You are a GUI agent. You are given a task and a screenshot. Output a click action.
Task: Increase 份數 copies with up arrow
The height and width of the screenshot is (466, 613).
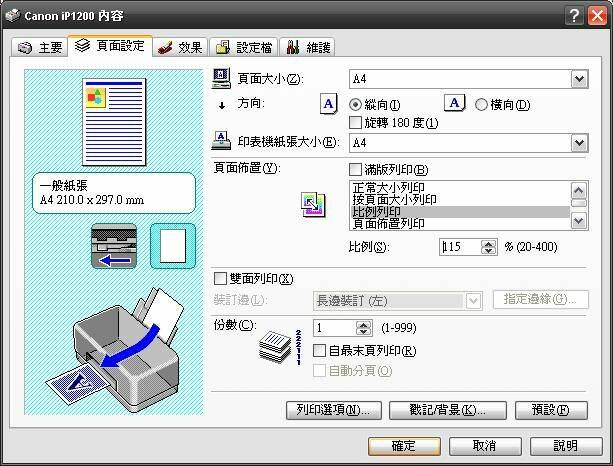(x=364, y=324)
